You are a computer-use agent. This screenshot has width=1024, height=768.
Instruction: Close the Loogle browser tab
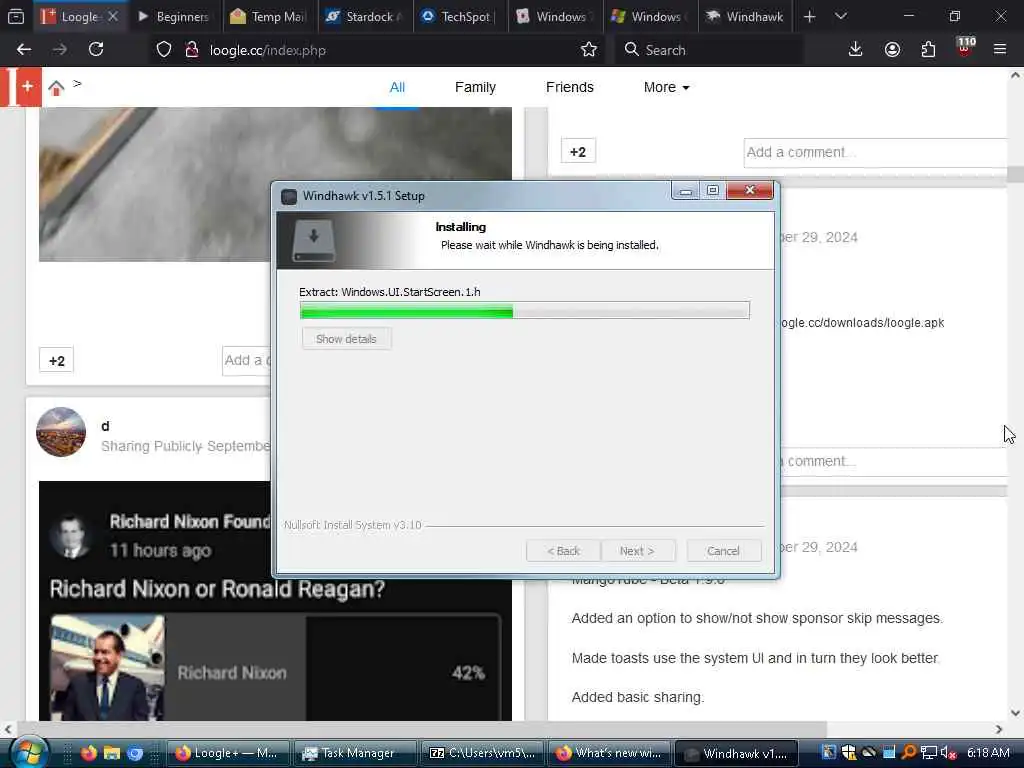[113, 16]
